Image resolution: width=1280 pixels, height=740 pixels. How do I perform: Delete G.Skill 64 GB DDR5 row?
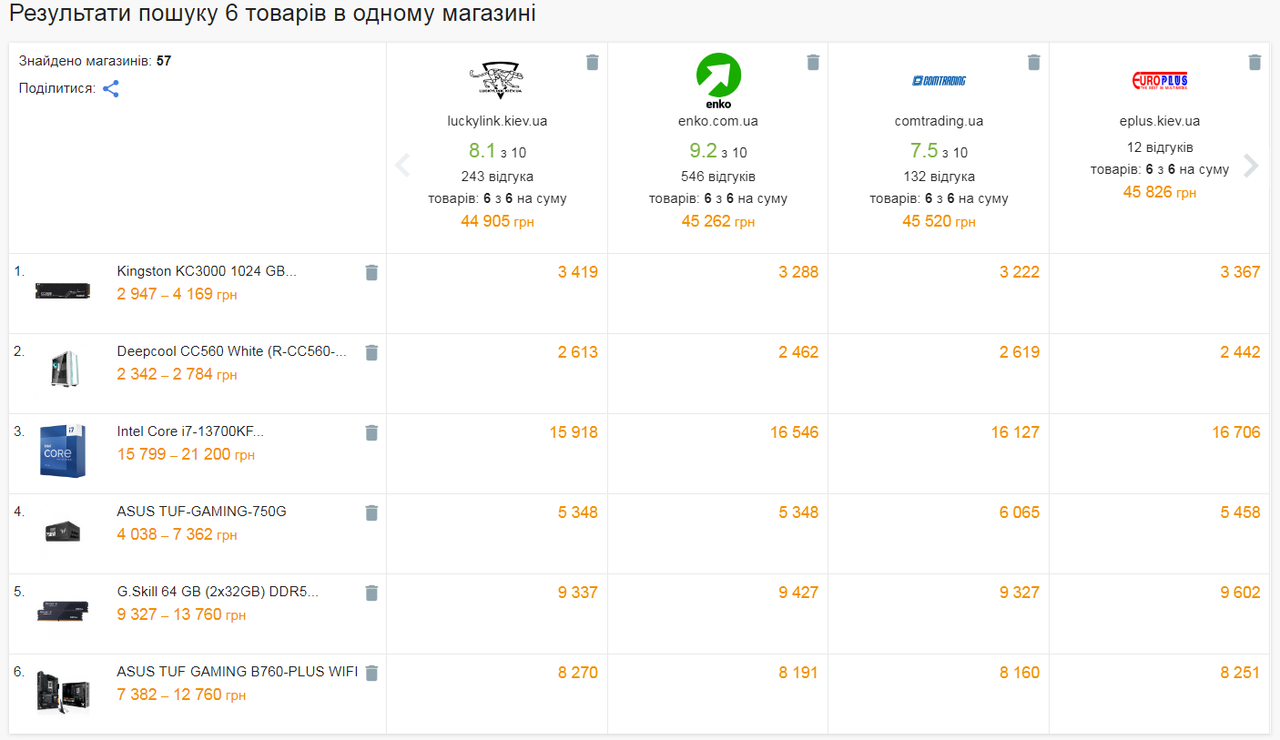point(371,592)
